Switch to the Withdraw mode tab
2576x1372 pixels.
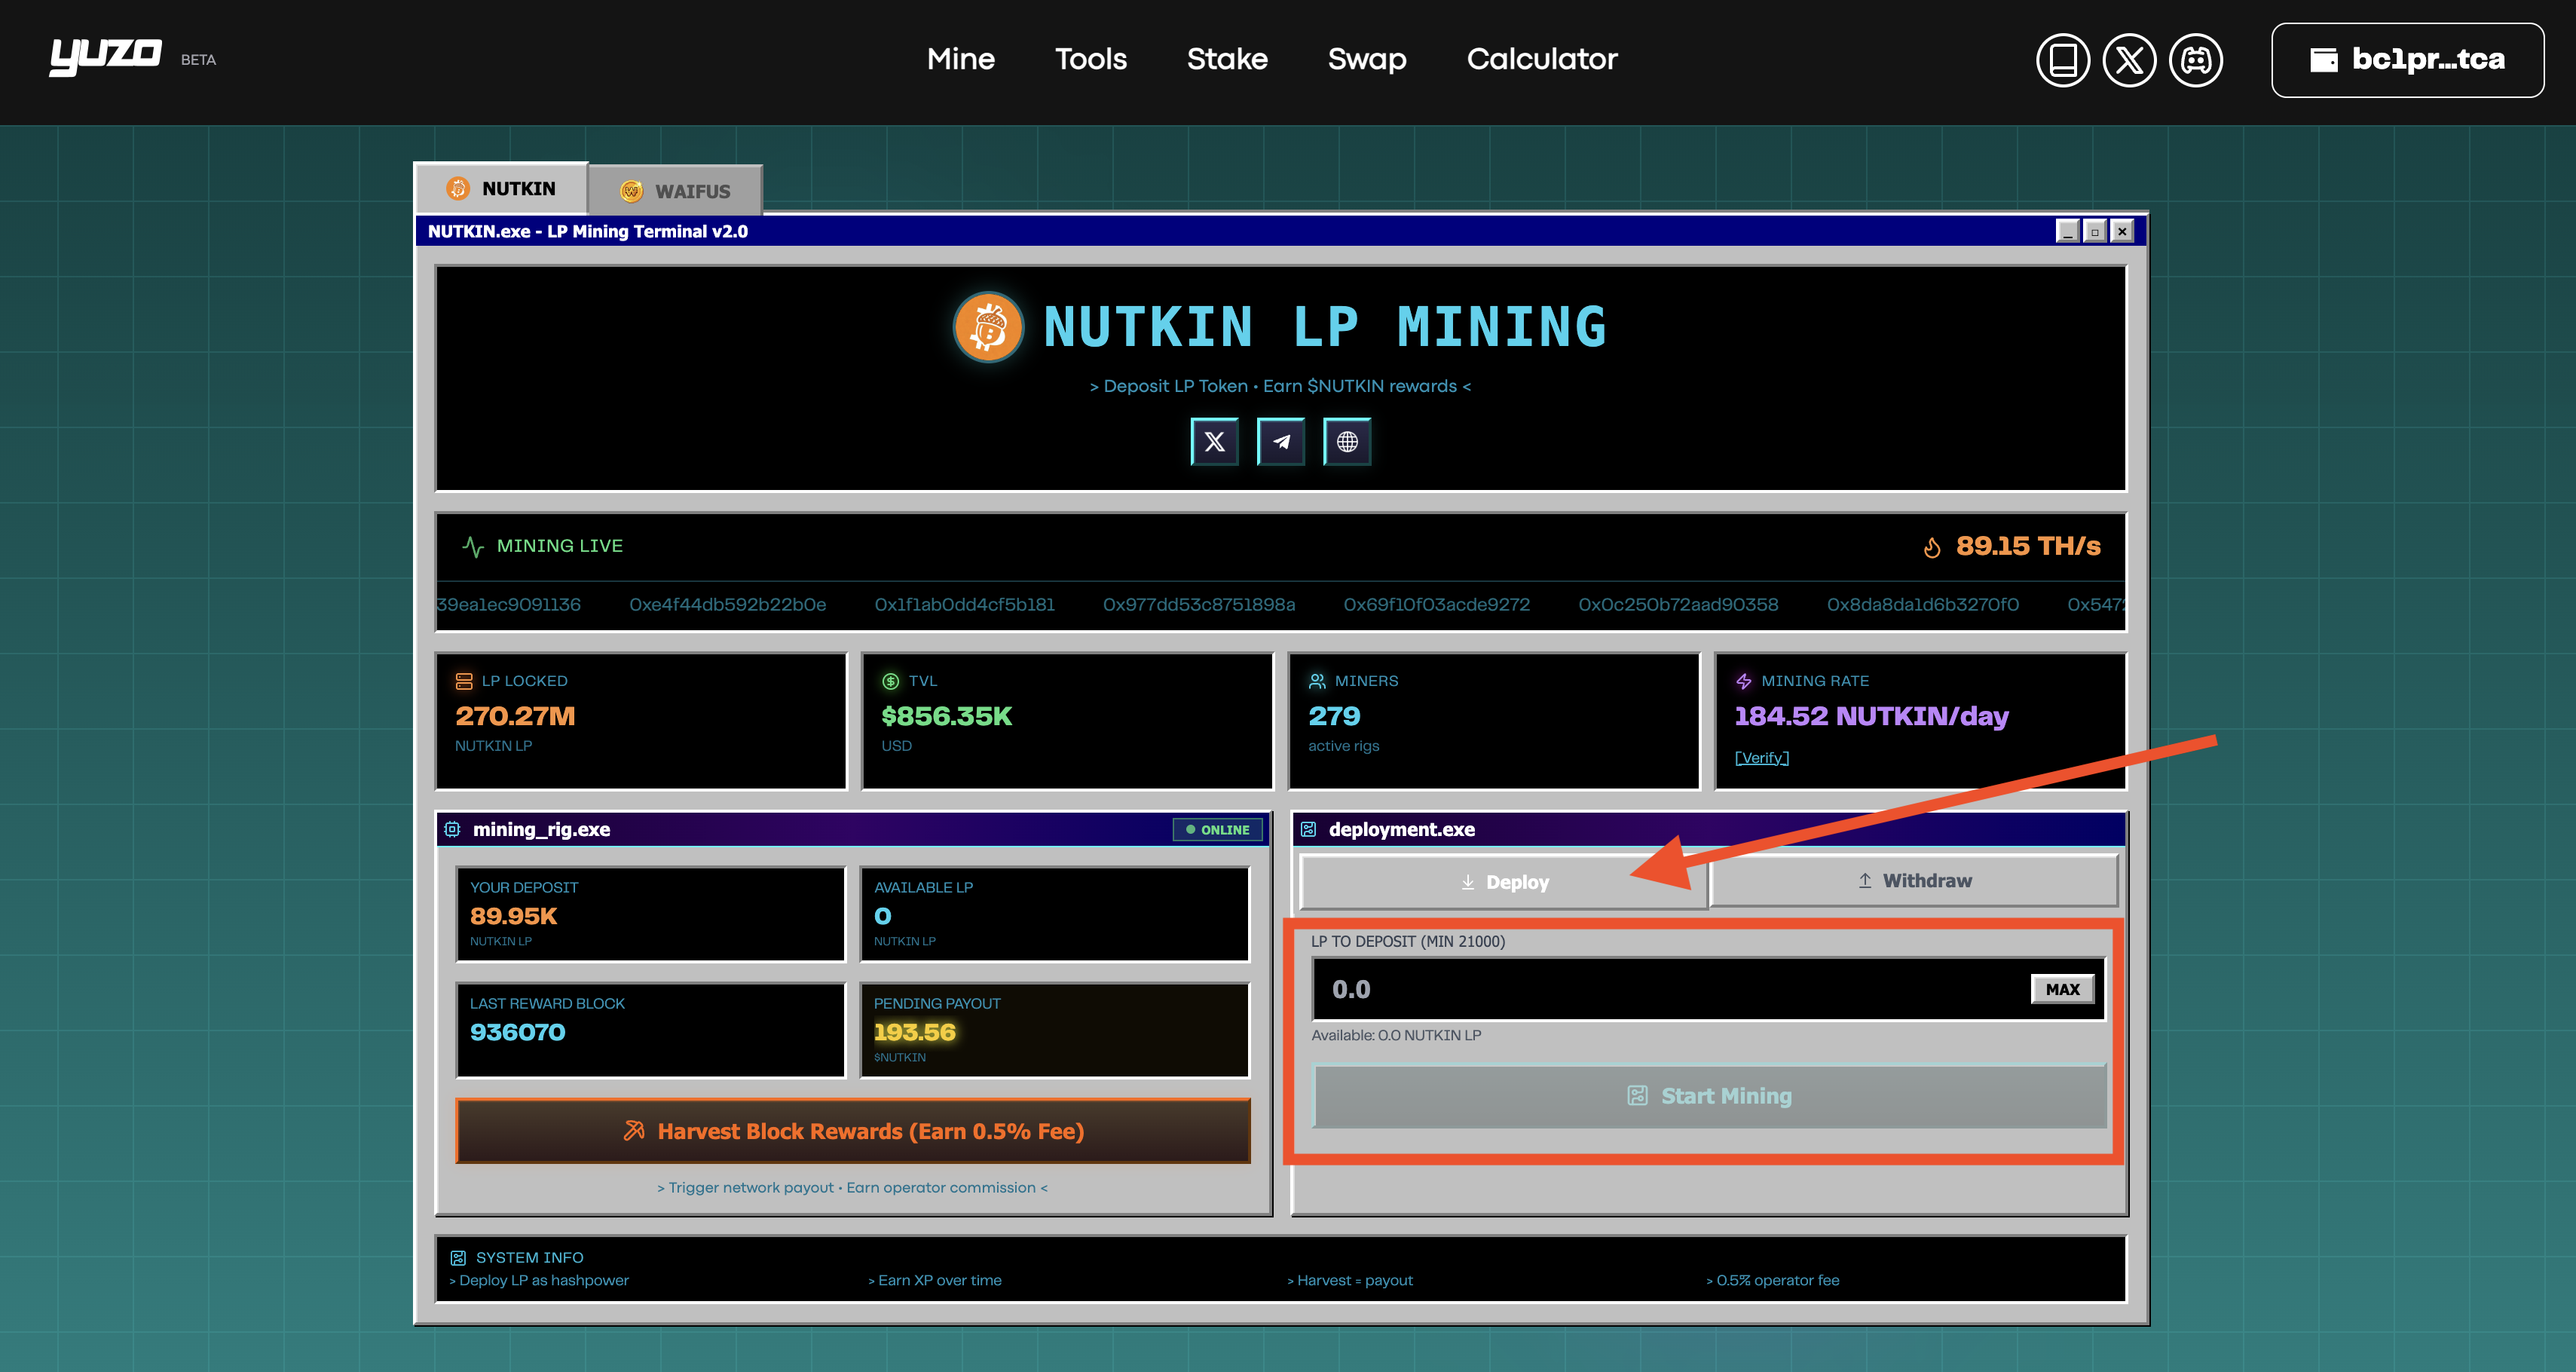[x=1913, y=881]
